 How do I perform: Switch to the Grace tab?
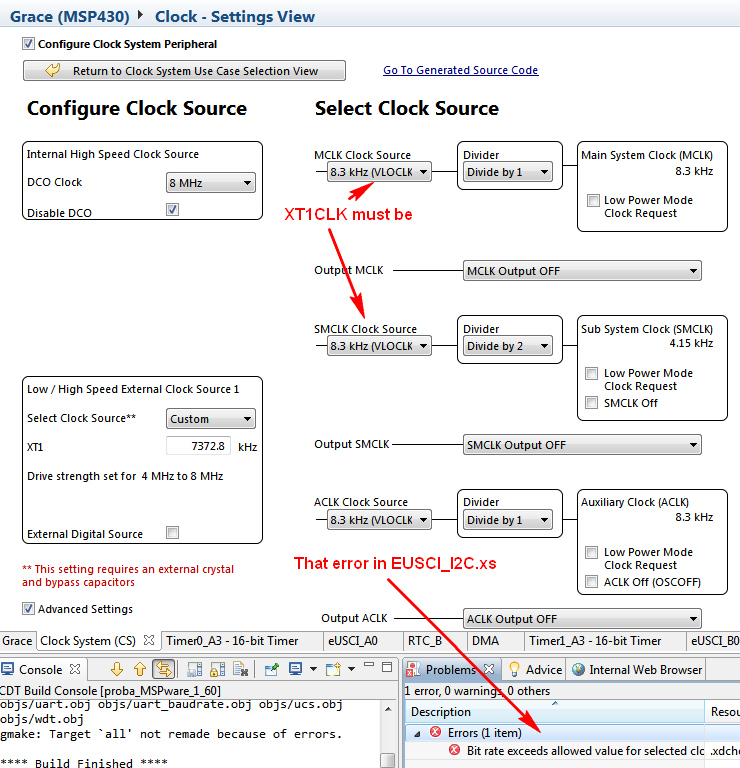click(x=17, y=641)
